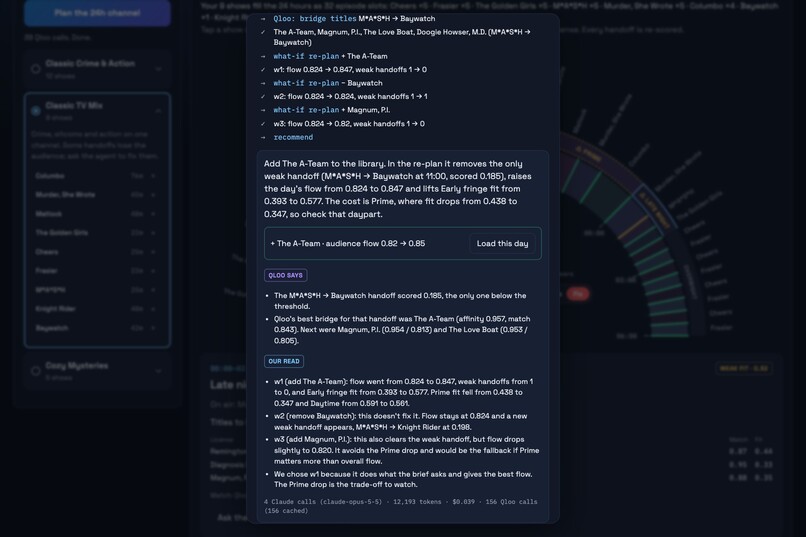Click the plus icon in the sidebar Frasier row
This screenshot has width=806, height=537.
pyautogui.click(x=153, y=271)
